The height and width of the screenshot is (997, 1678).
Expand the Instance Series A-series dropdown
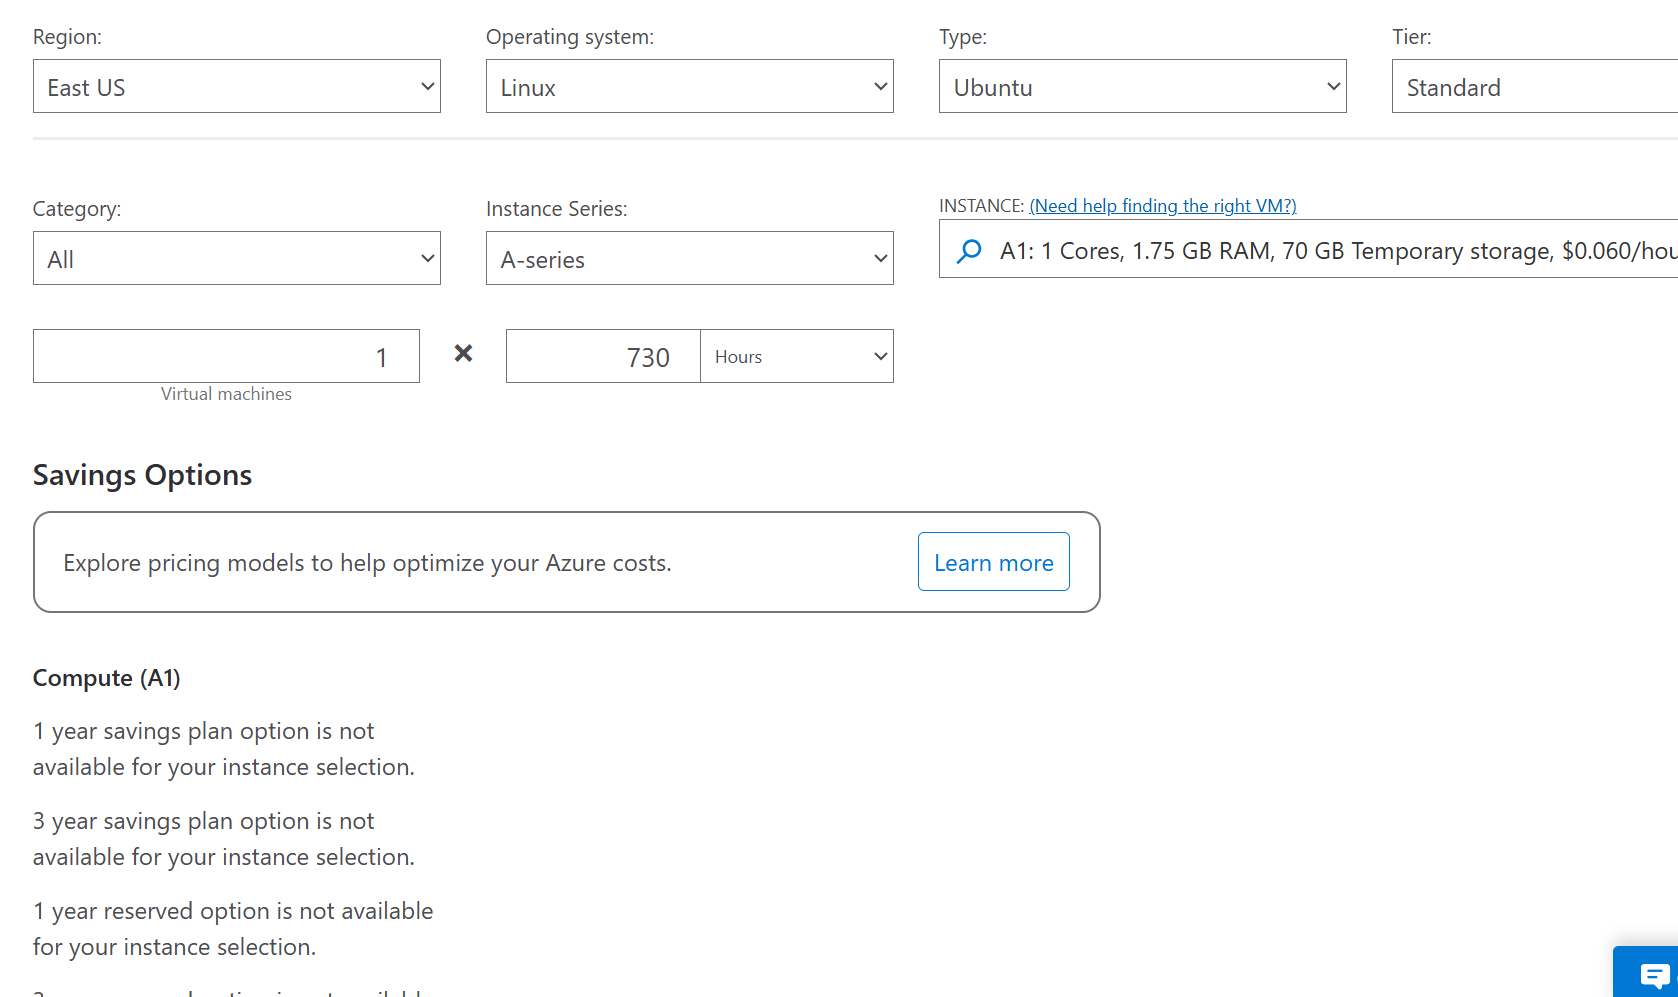[x=690, y=259]
